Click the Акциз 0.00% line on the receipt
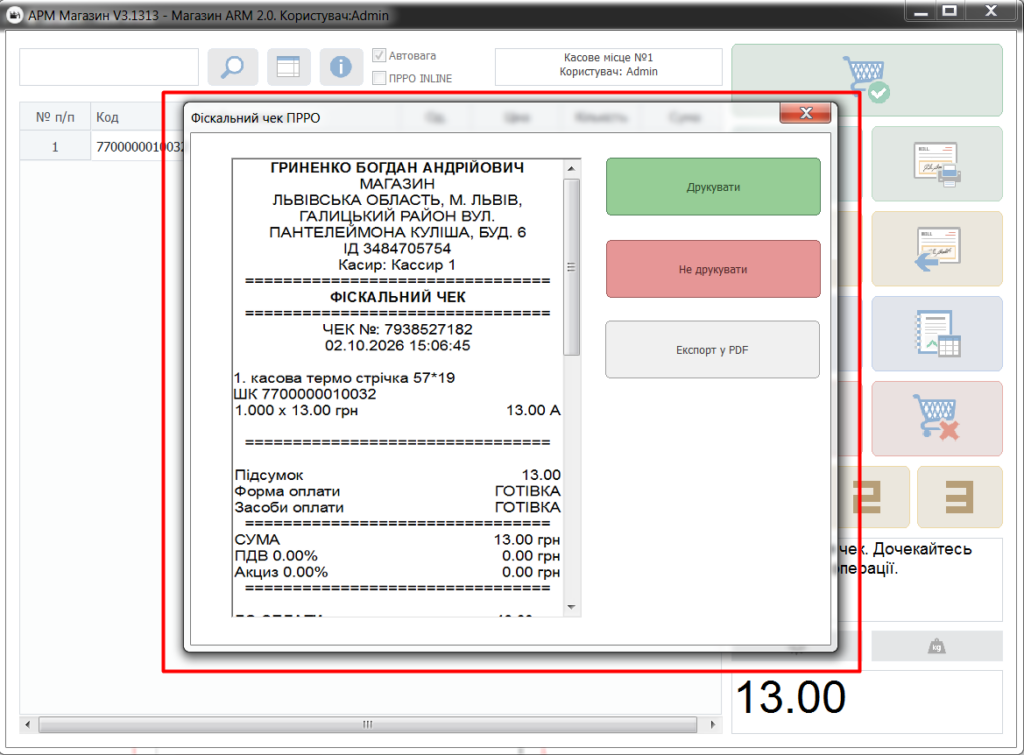This screenshot has width=1024, height=755. (x=397, y=572)
